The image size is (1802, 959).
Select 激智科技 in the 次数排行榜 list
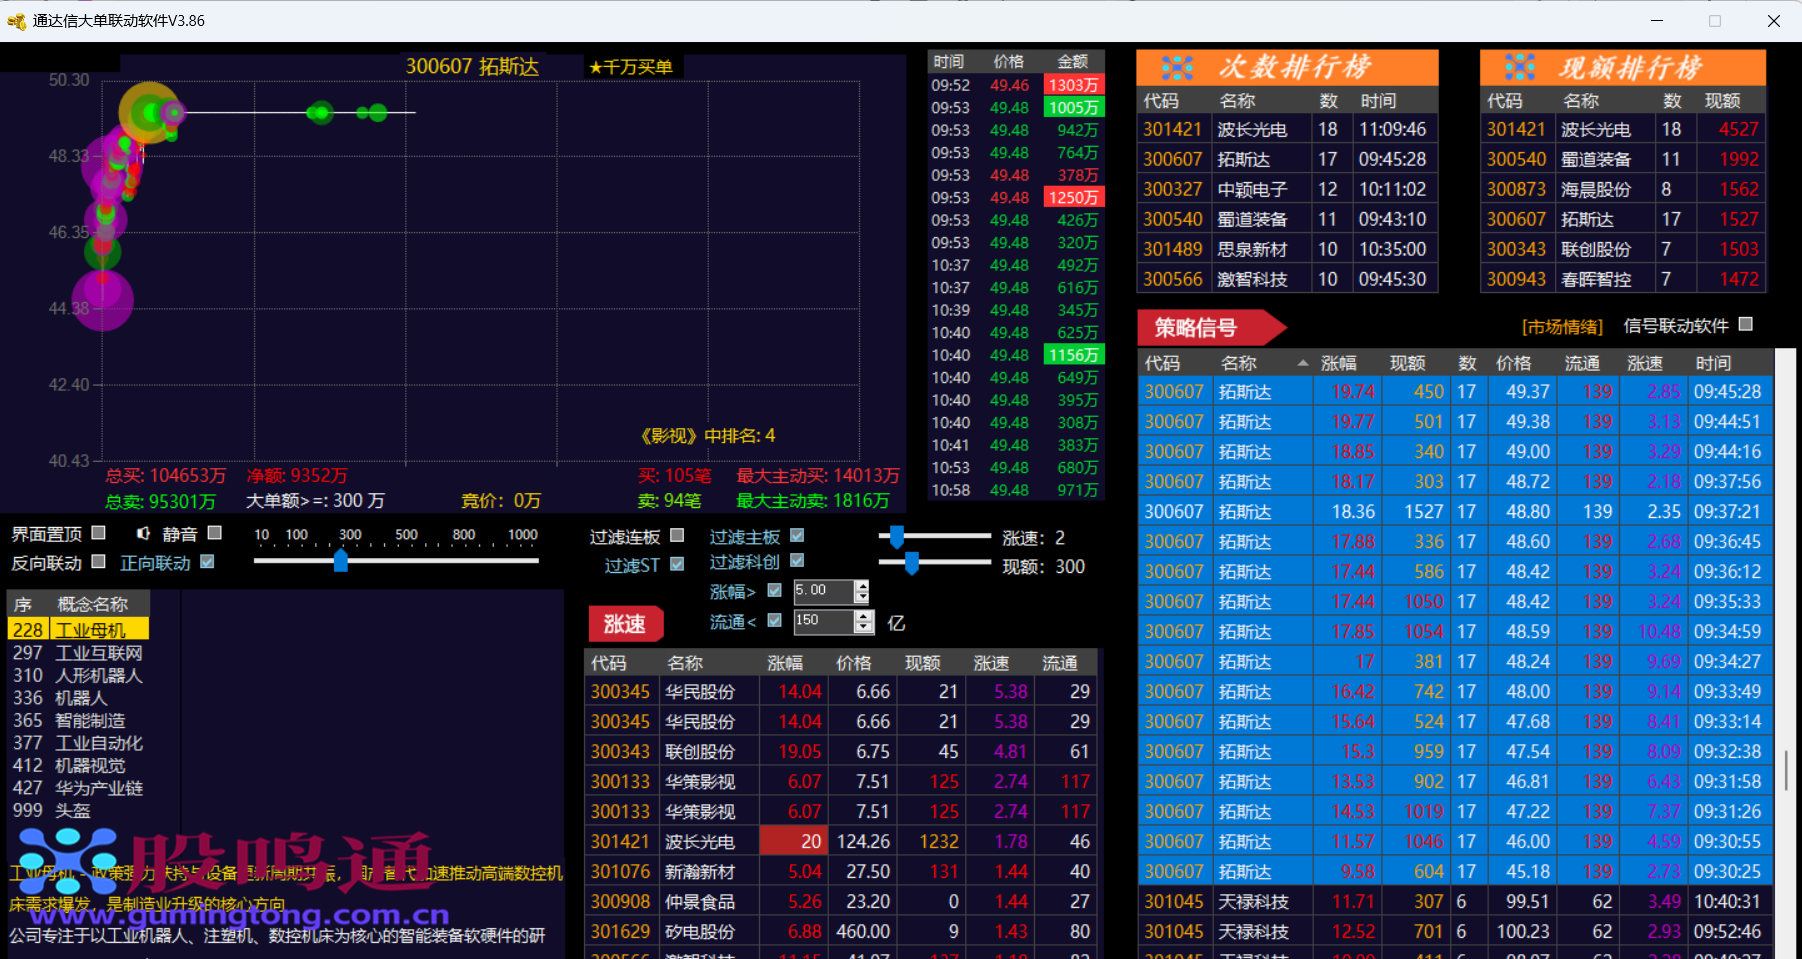click(1287, 279)
